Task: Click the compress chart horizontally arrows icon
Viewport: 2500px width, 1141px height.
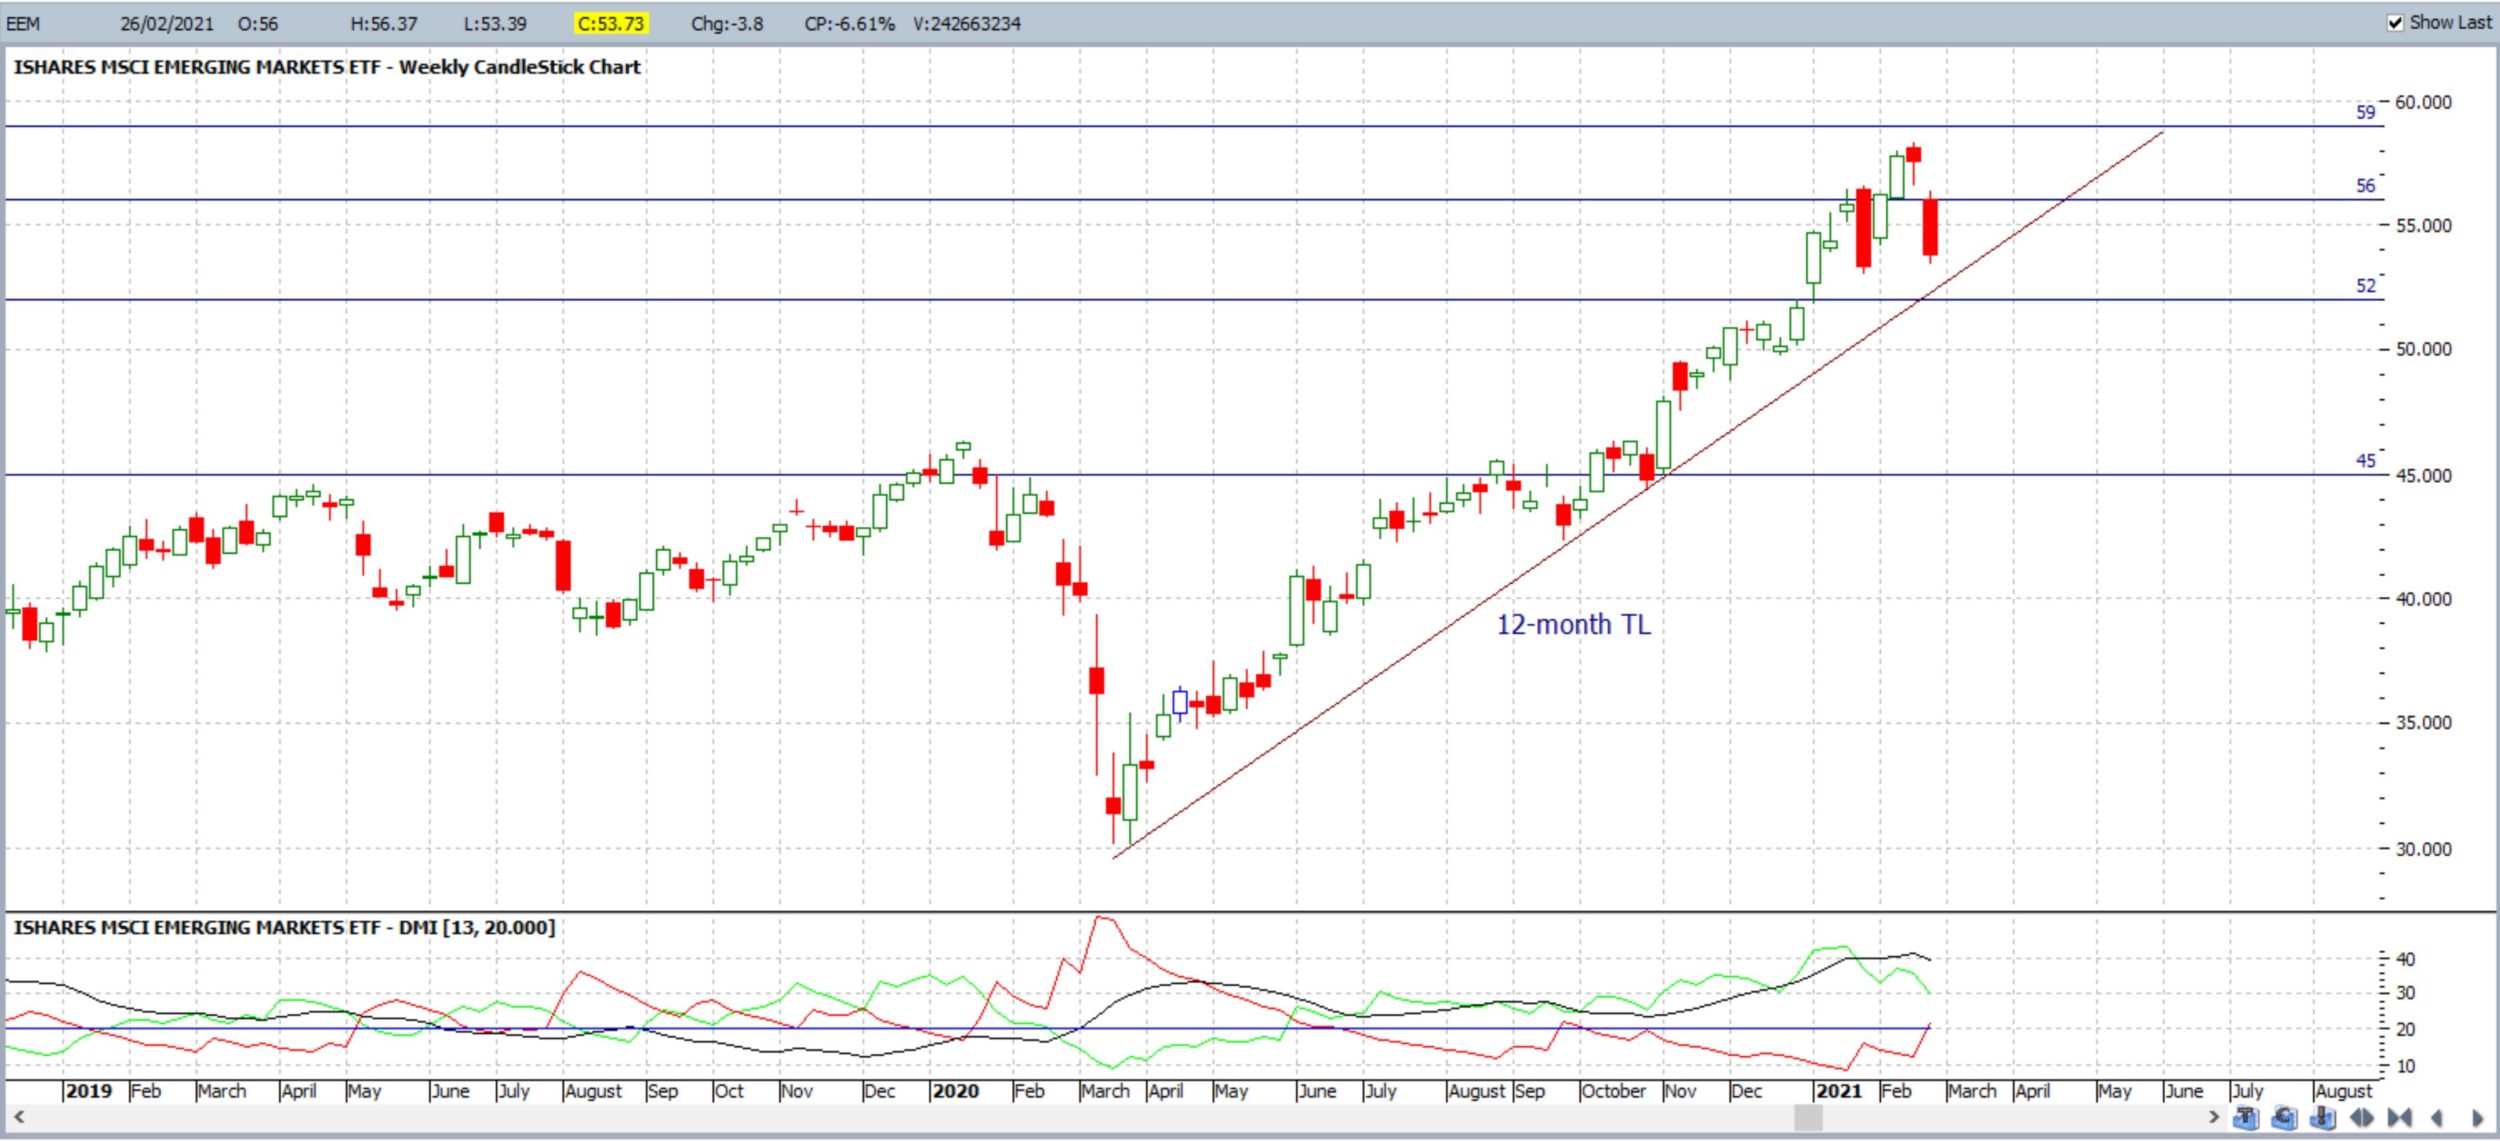Action: [2400, 1117]
